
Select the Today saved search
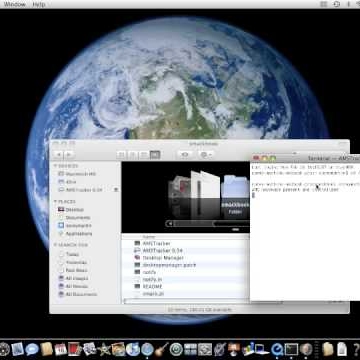coord(69,254)
